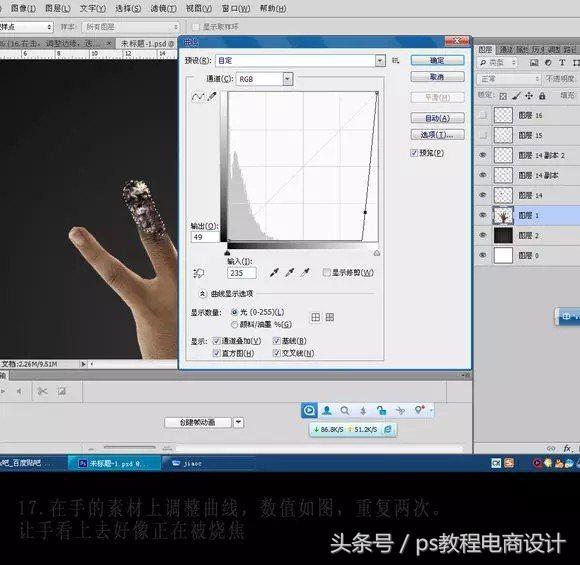Click the transition icon beside the scissors
Screen dimensions: 580x565
[x=61, y=391]
